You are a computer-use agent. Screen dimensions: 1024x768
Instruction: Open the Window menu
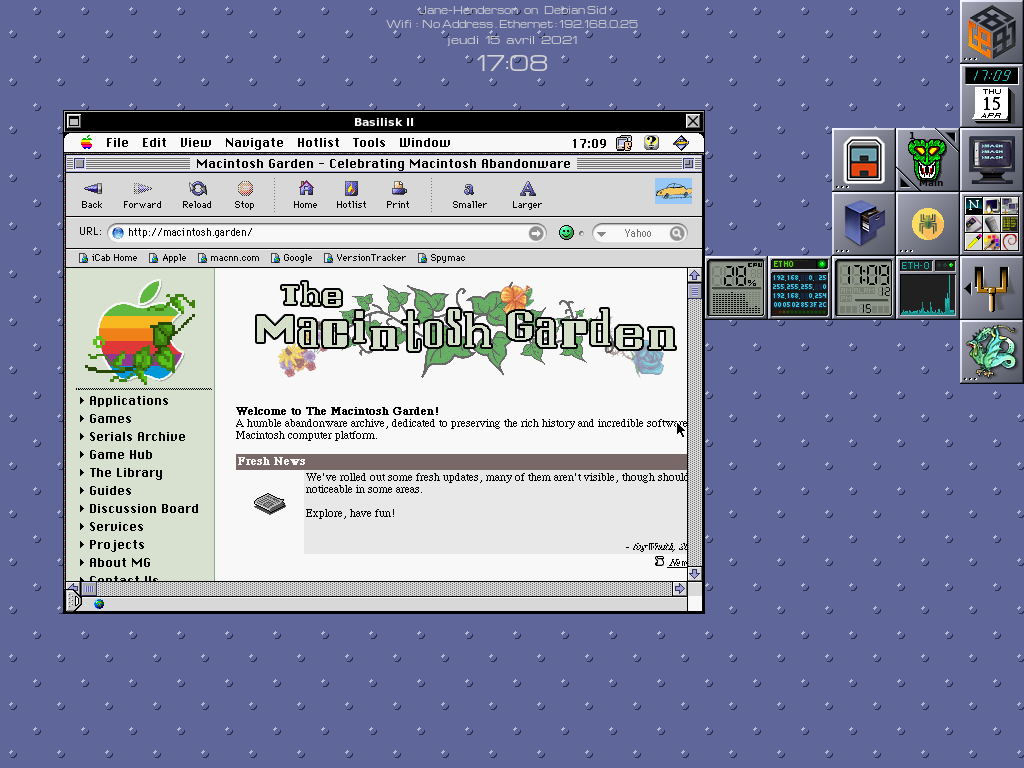coord(424,142)
